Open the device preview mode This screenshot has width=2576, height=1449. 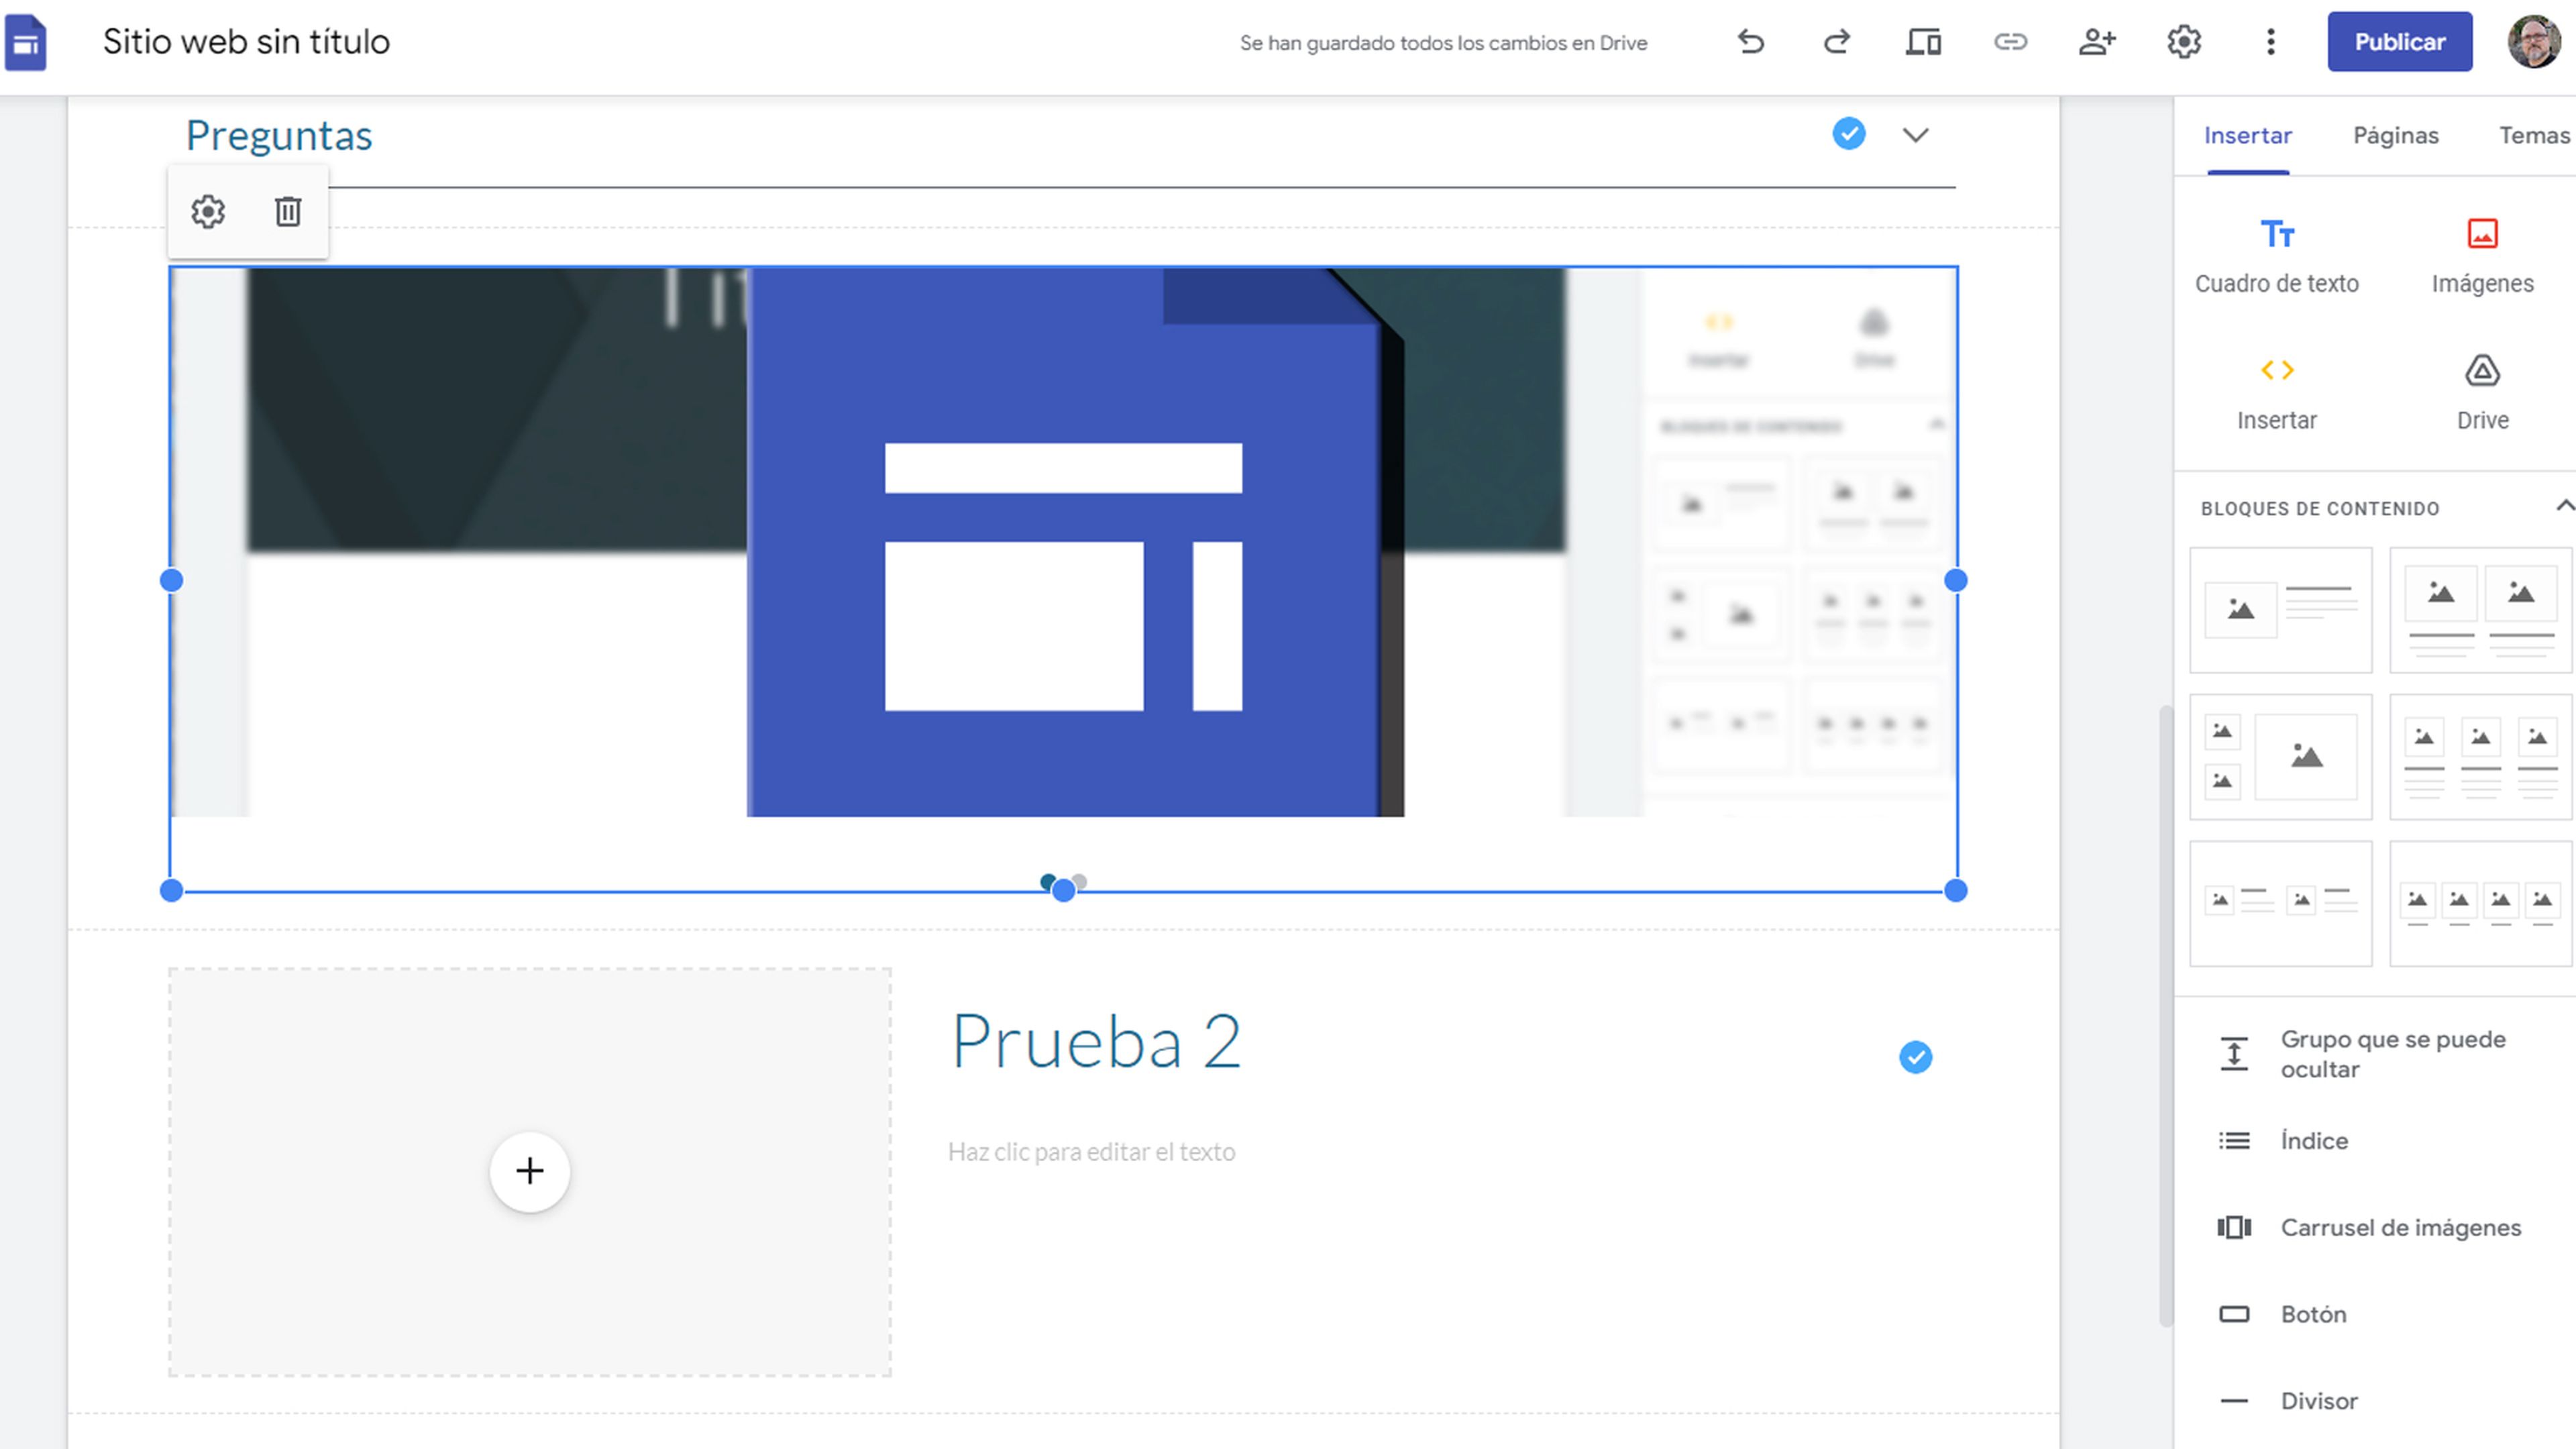[x=1923, y=42]
